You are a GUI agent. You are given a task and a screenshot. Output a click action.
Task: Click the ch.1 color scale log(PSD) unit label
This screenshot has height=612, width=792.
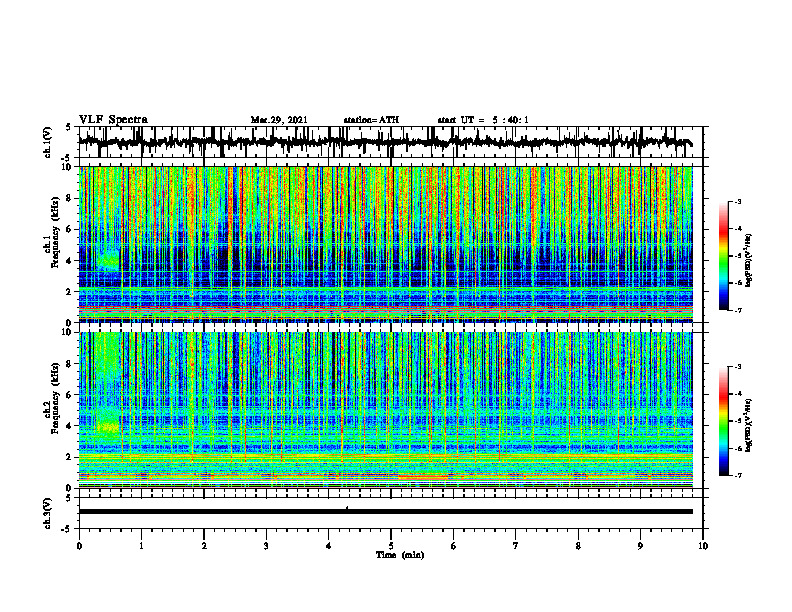[x=750, y=260]
